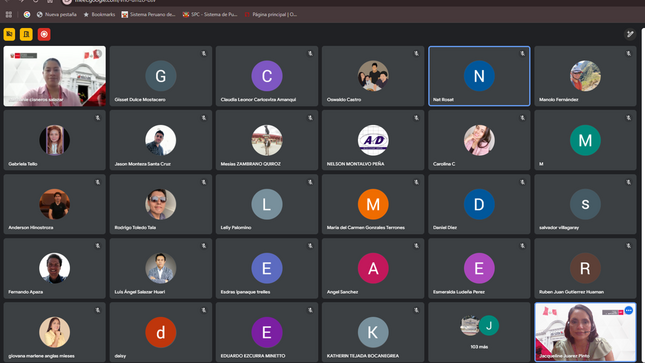Select the NELSON MONTALVO PEÑA tile
645x363 pixels.
[x=373, y=140]
